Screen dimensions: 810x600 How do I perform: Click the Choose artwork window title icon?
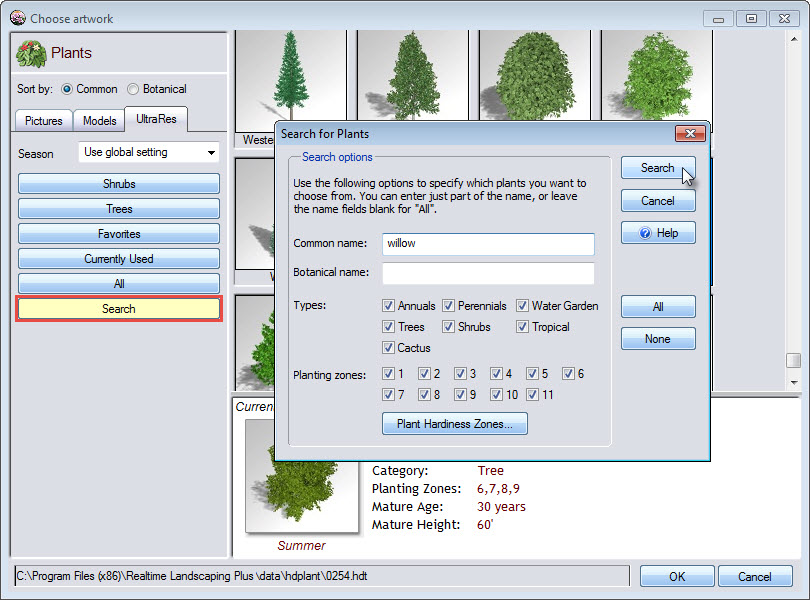point(18,18)
